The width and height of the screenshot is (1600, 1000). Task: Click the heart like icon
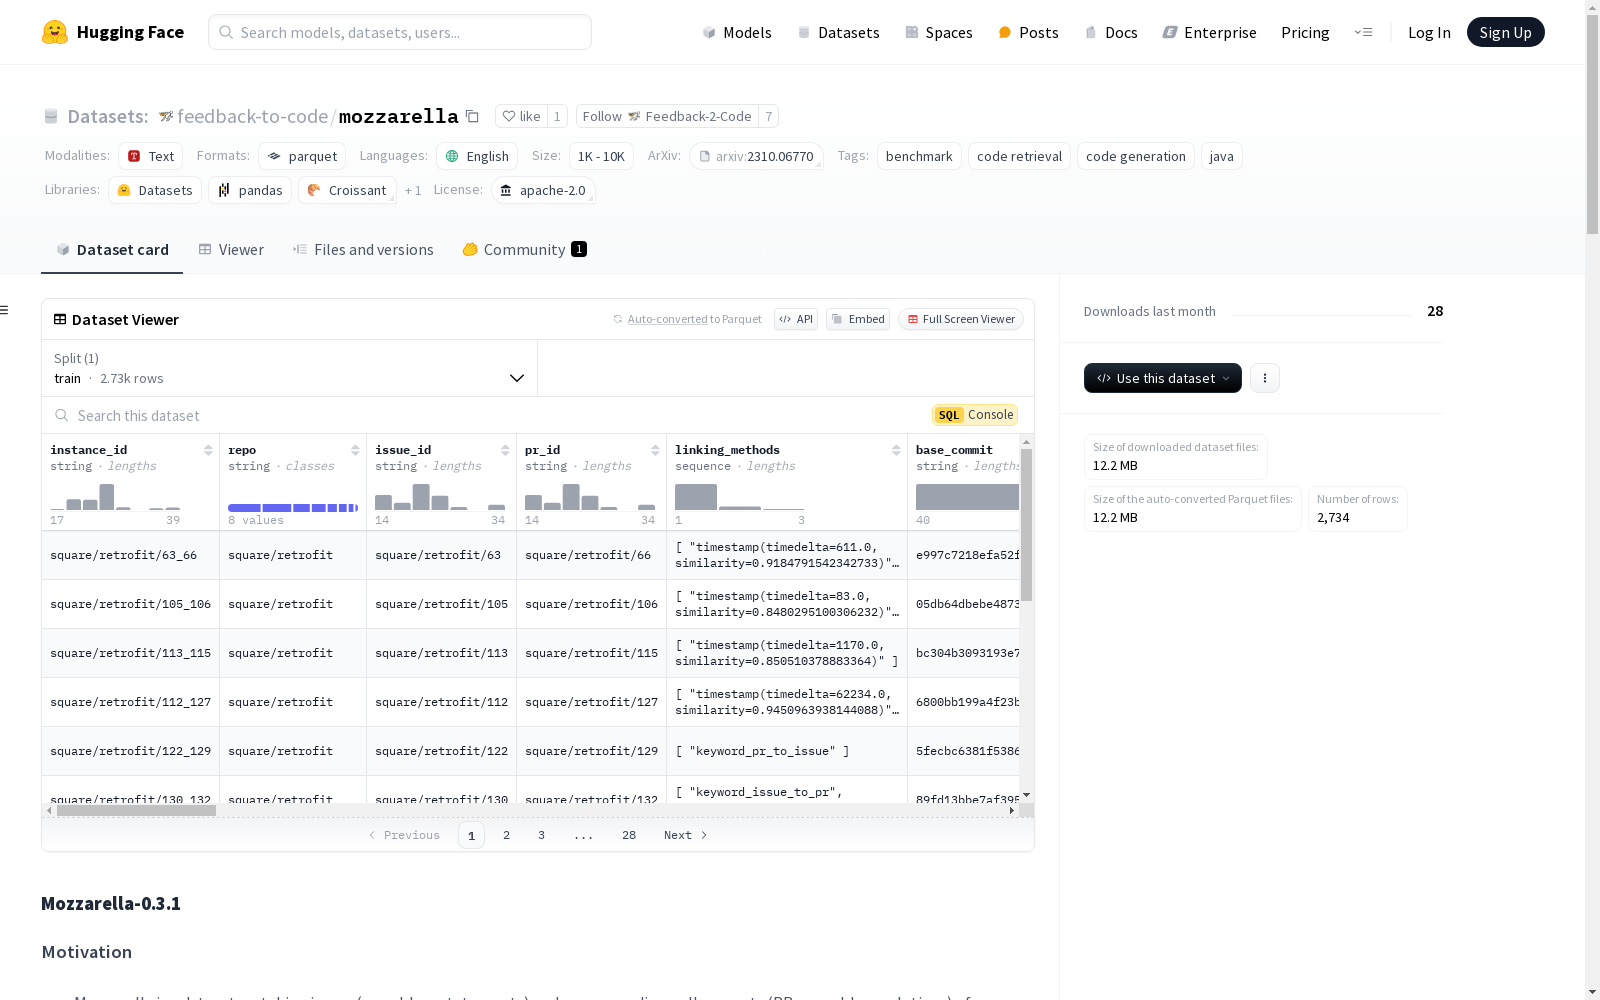[509, 116]
